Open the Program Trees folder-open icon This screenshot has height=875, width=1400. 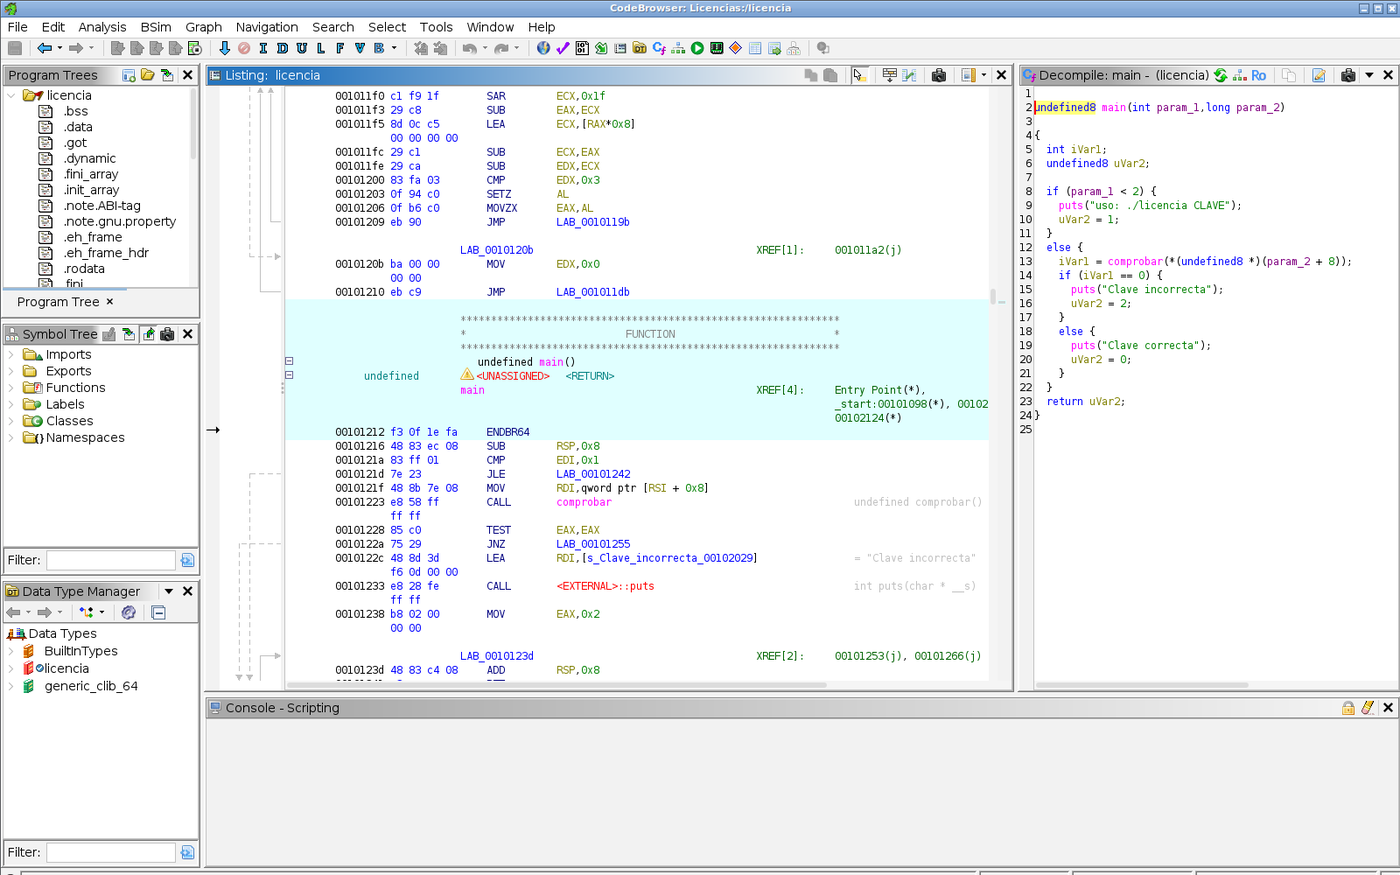point(148,75)
